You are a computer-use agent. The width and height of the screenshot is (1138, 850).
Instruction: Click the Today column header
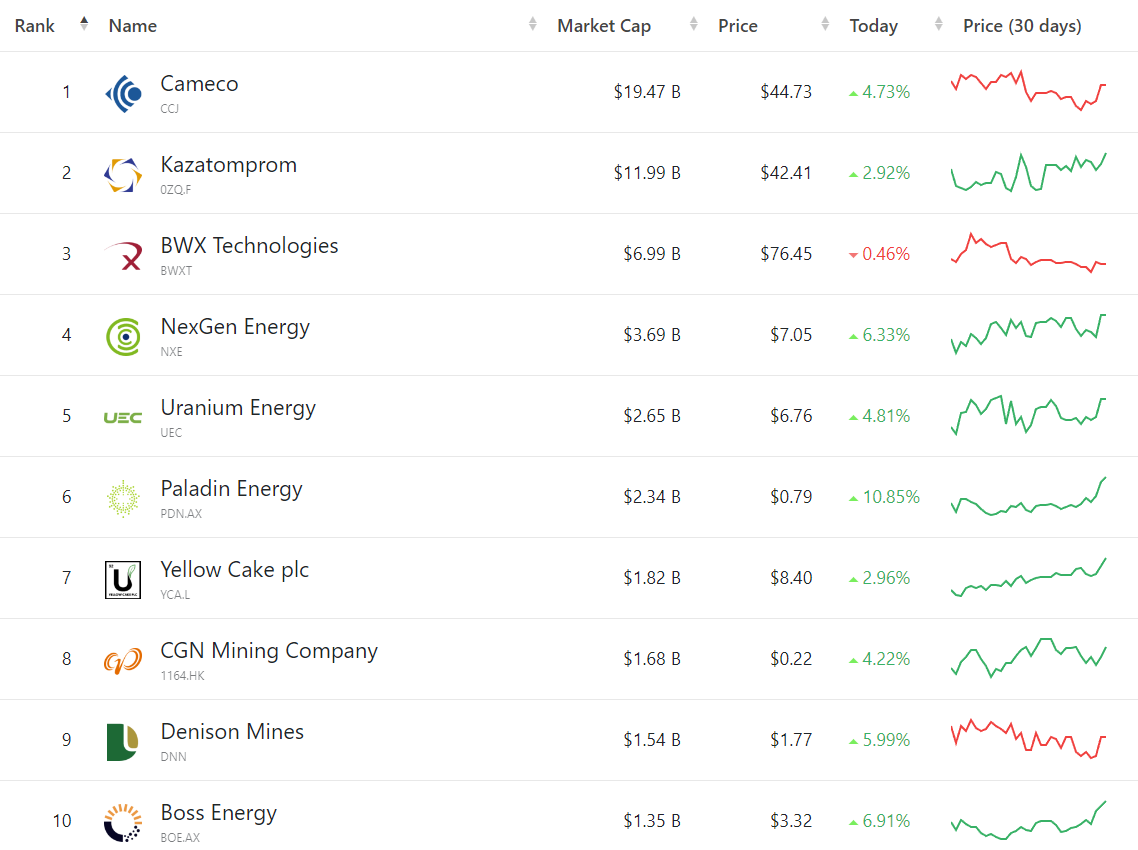(x=873, y=26)
